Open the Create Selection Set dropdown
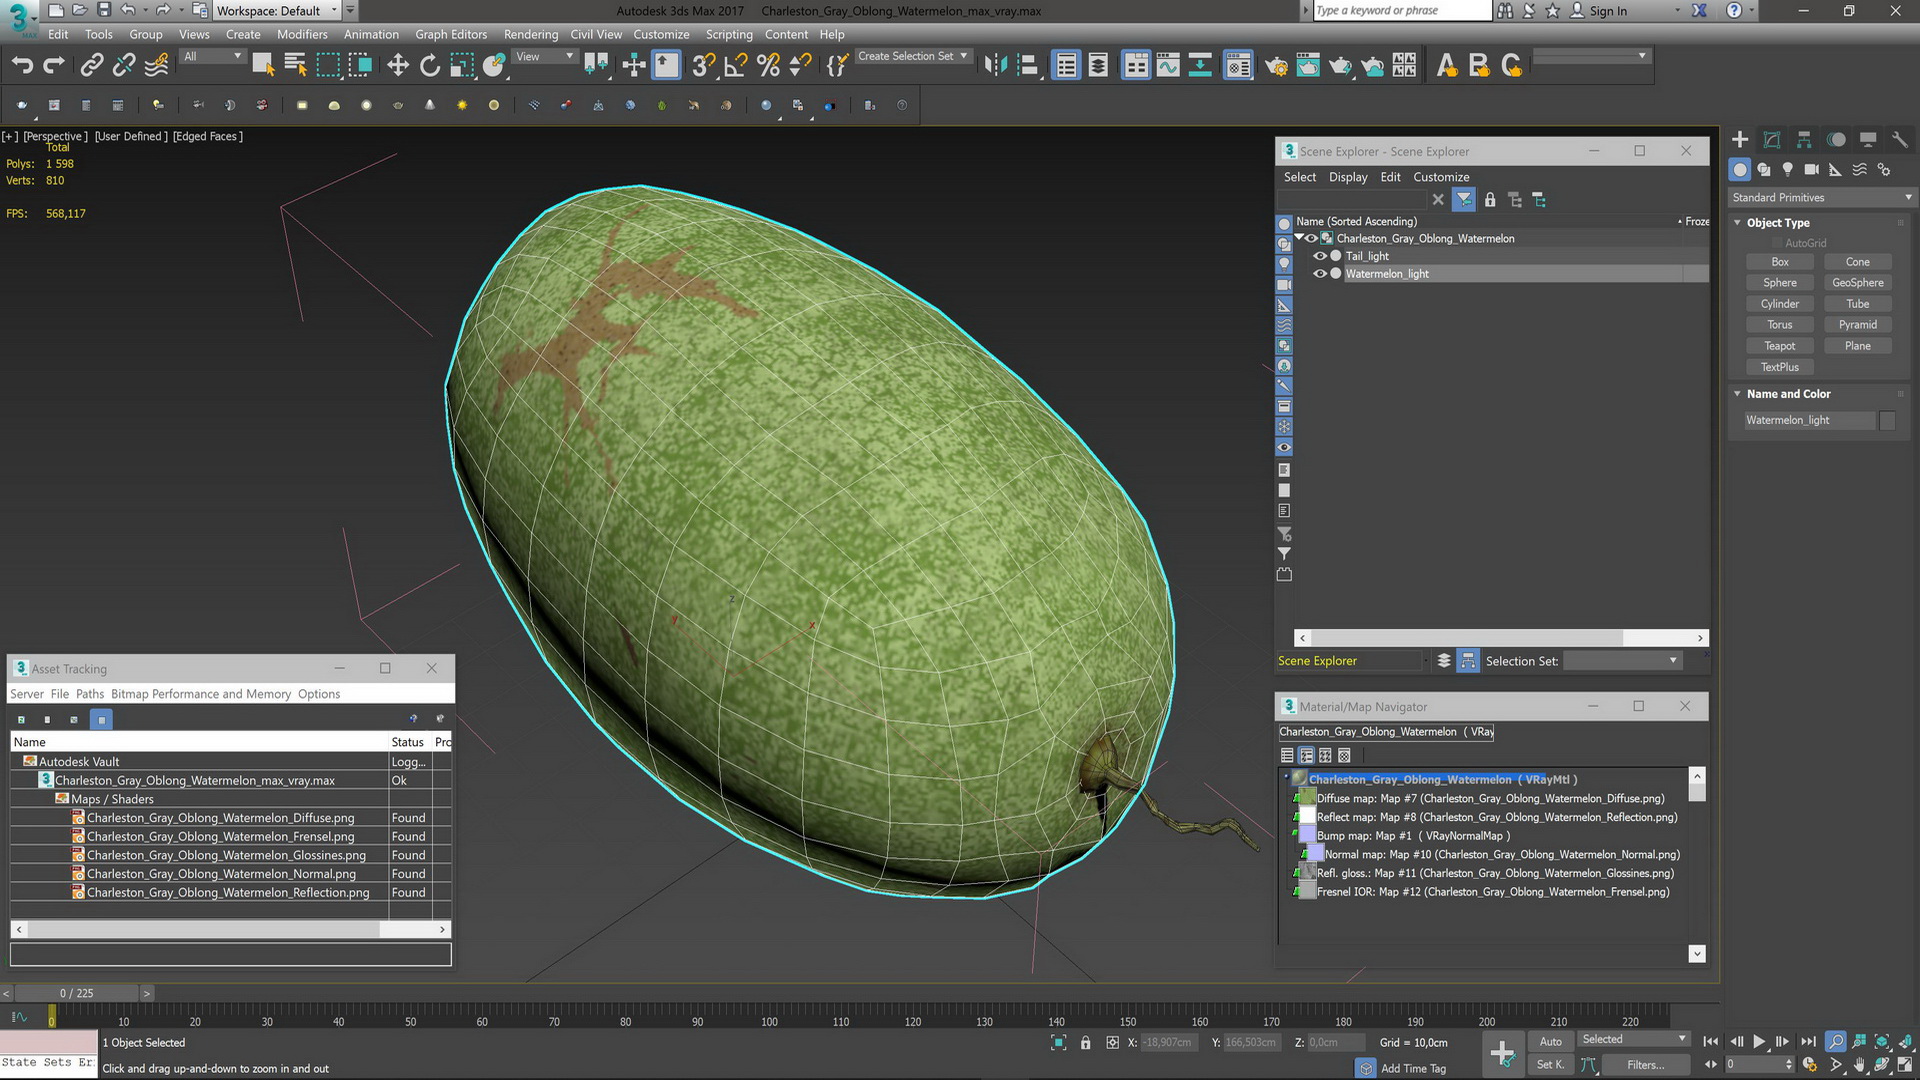The height and width of the screenshot is (1080, 1920). coord(913,57)
